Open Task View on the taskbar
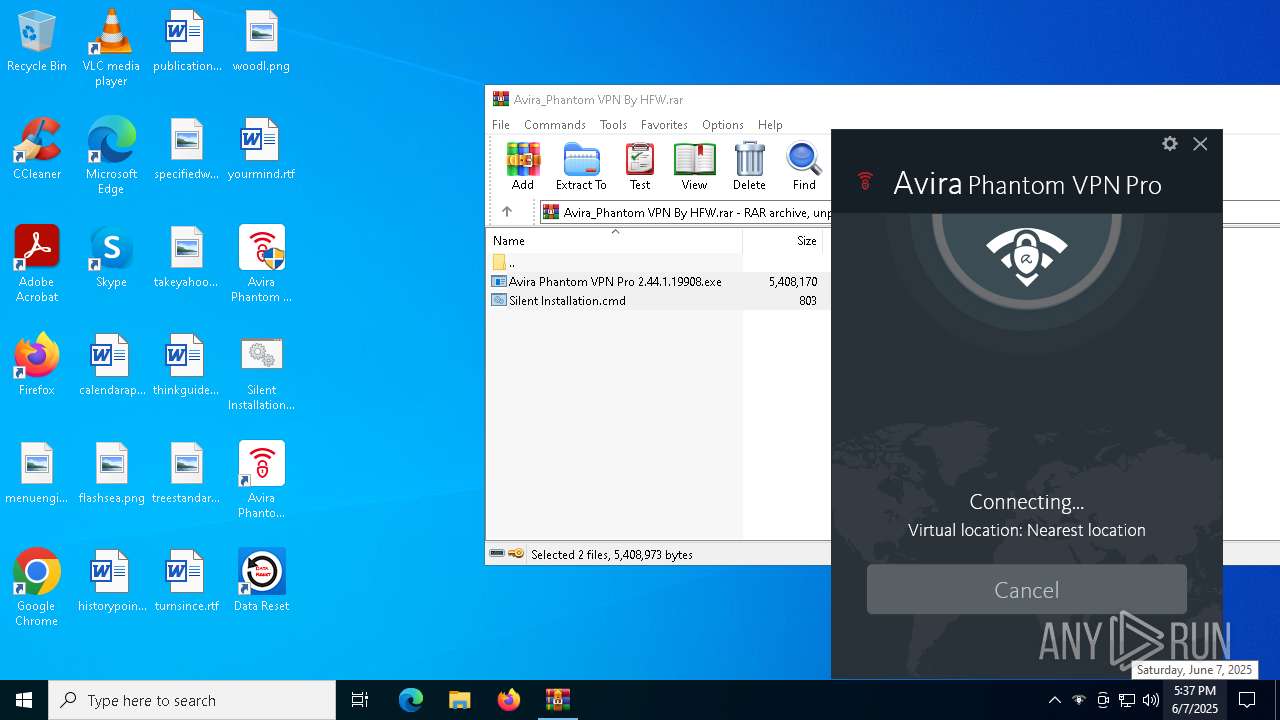1280x720 pixels. pyautogui.click(x=360, y=700)
